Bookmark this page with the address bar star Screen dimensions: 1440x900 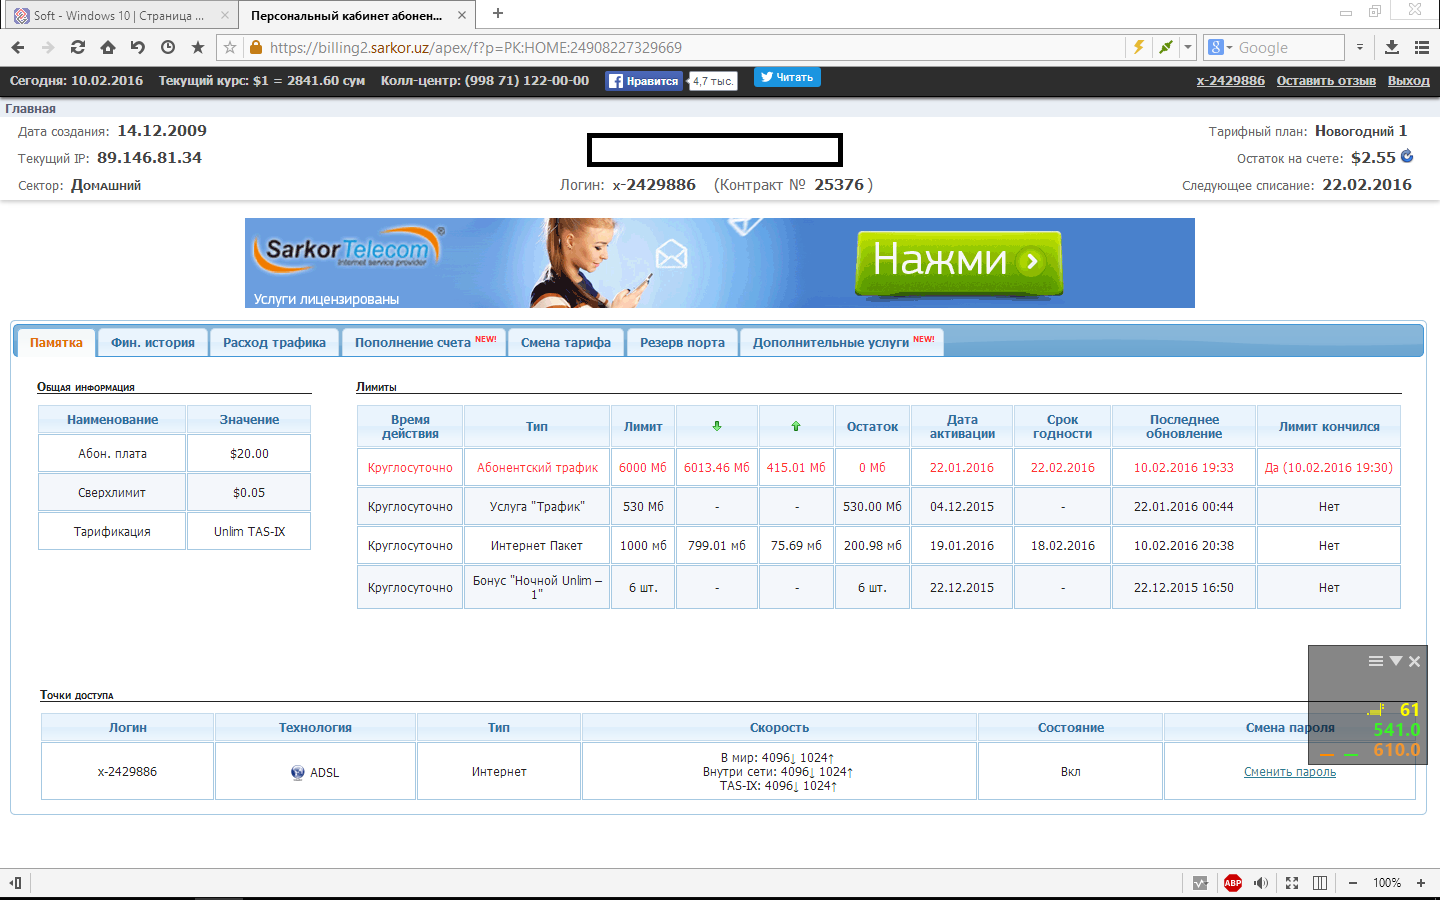[x=230, y=47]
